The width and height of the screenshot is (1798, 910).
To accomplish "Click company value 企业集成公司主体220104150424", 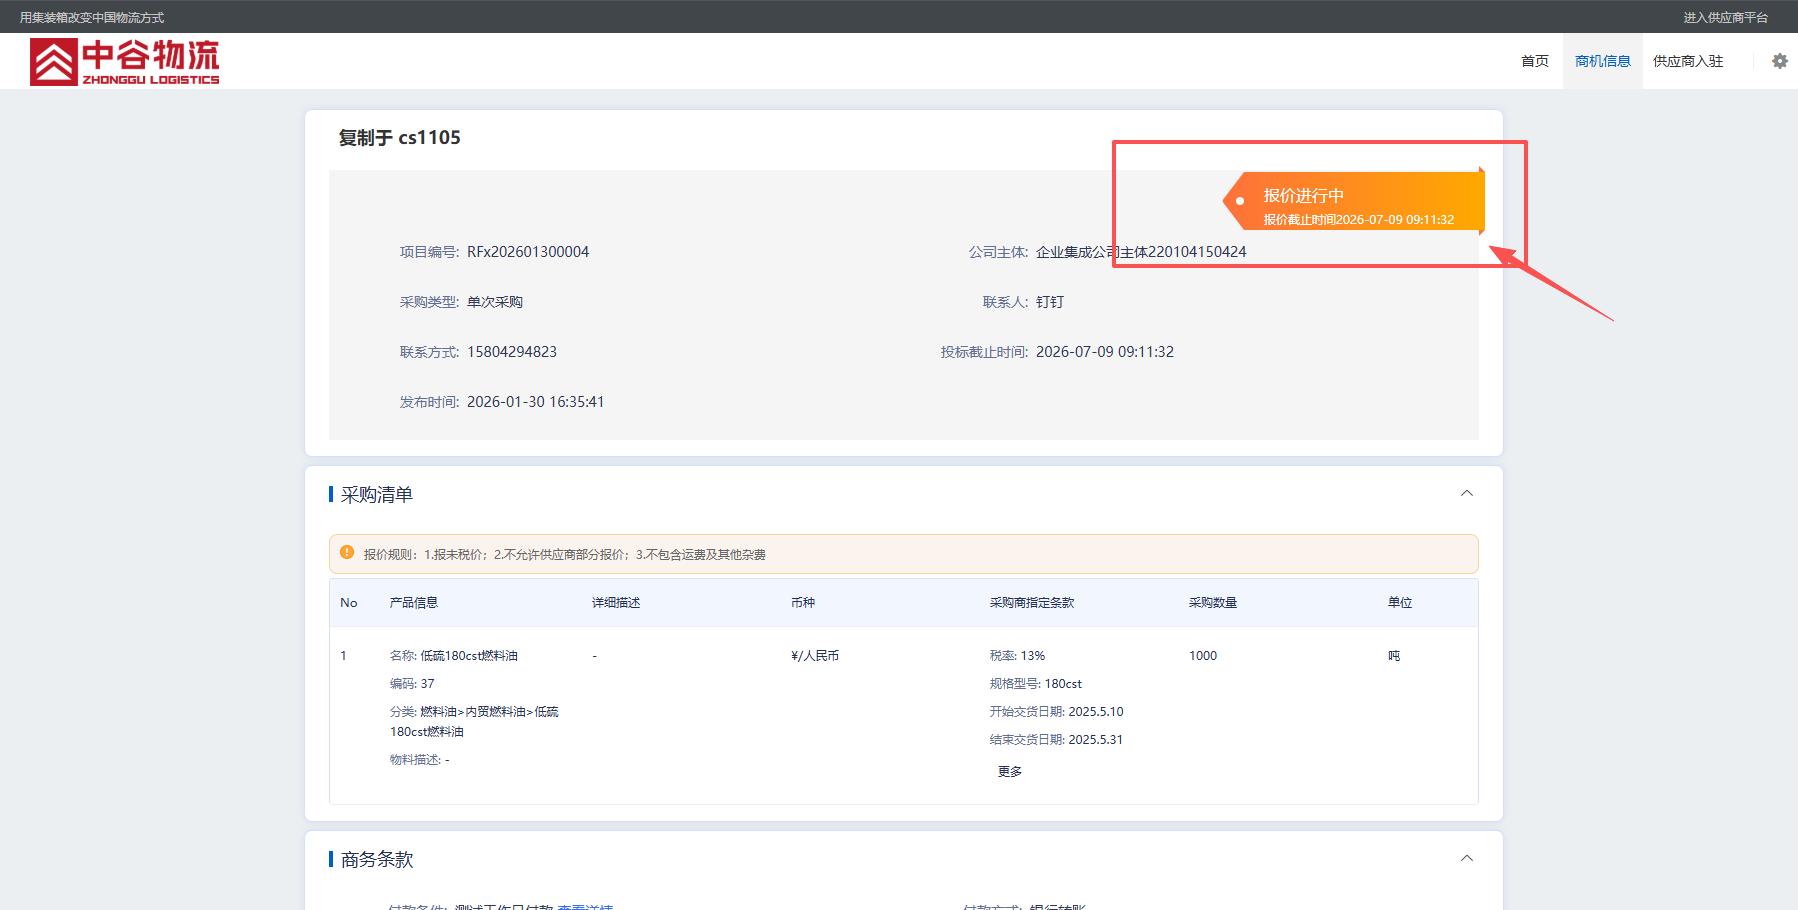I will click(1141, 252).
